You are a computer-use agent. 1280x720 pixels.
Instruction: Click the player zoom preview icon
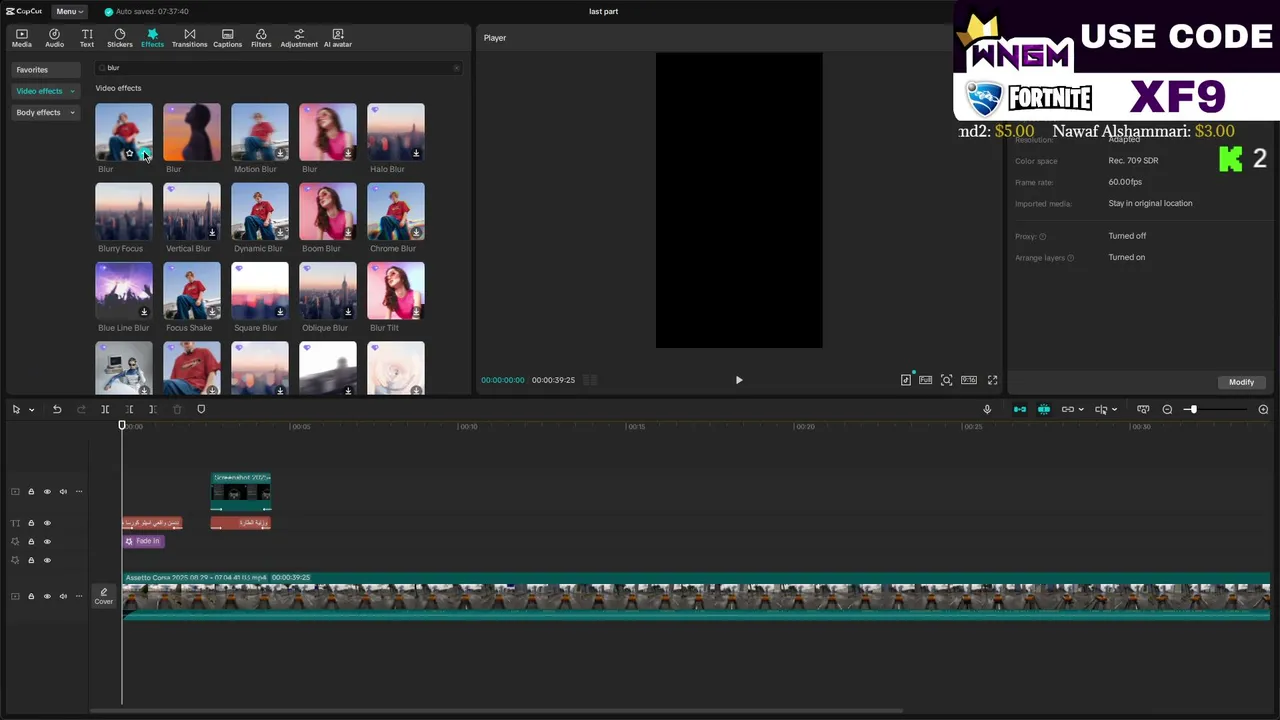click(946, 380)
